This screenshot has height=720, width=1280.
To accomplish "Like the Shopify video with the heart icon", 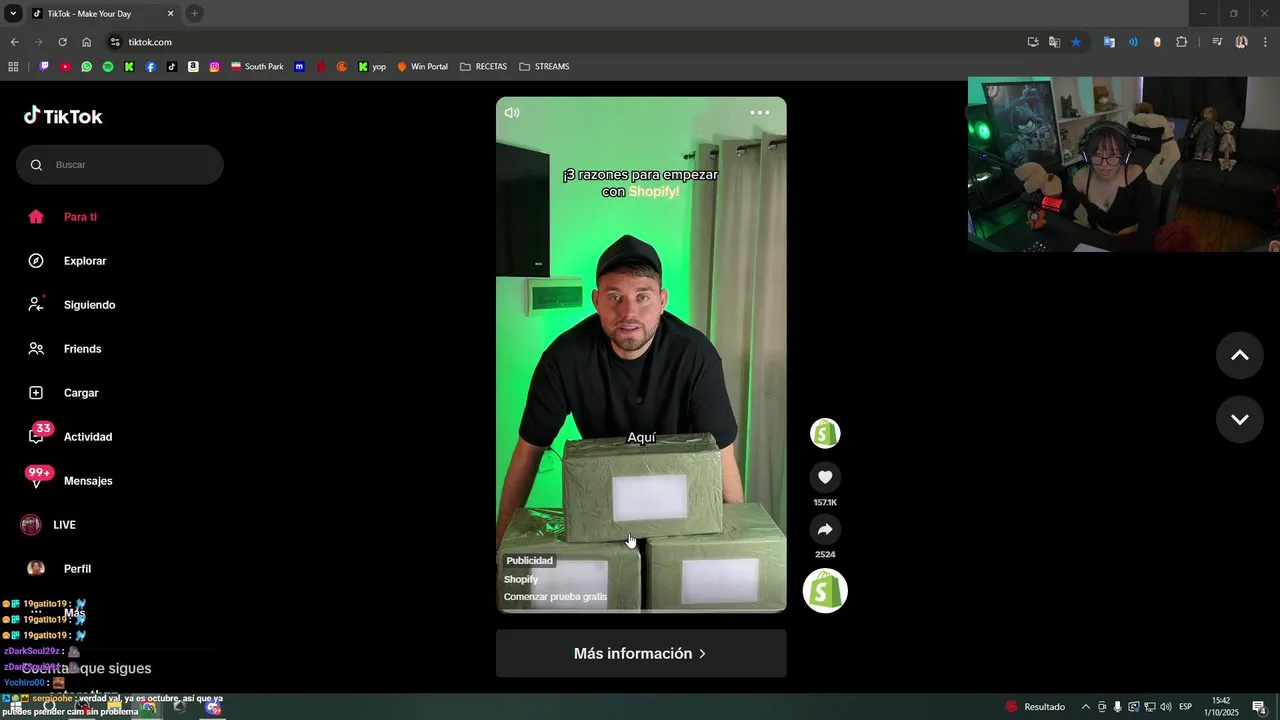I will (825, 478).
